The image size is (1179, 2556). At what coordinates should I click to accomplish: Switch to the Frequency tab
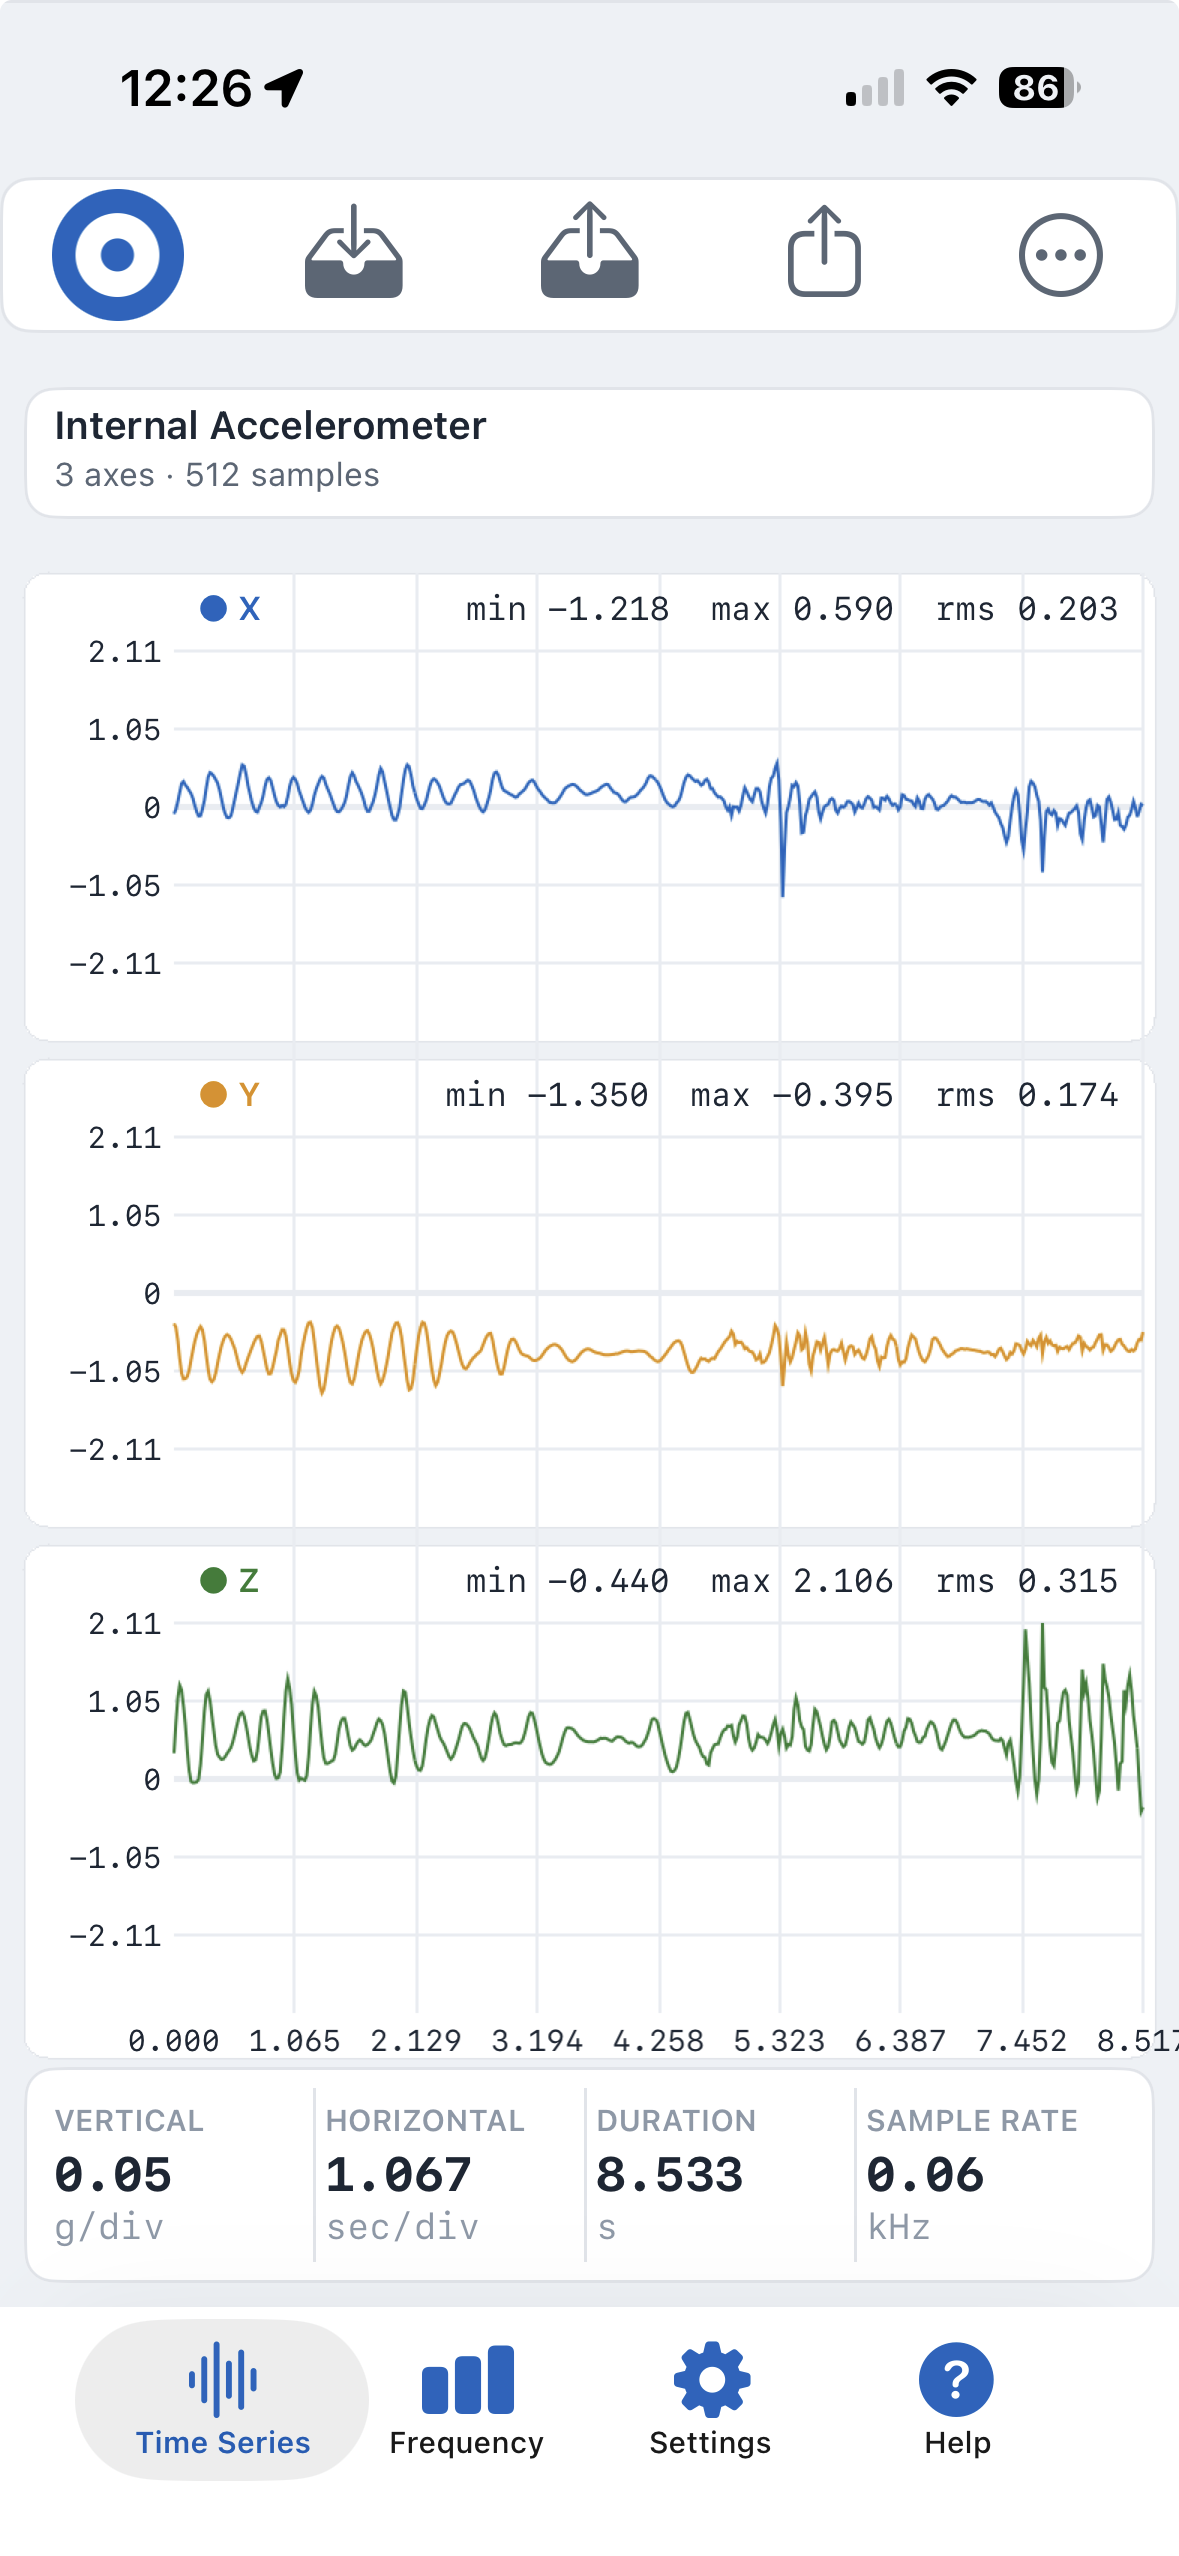(467, 2399)
